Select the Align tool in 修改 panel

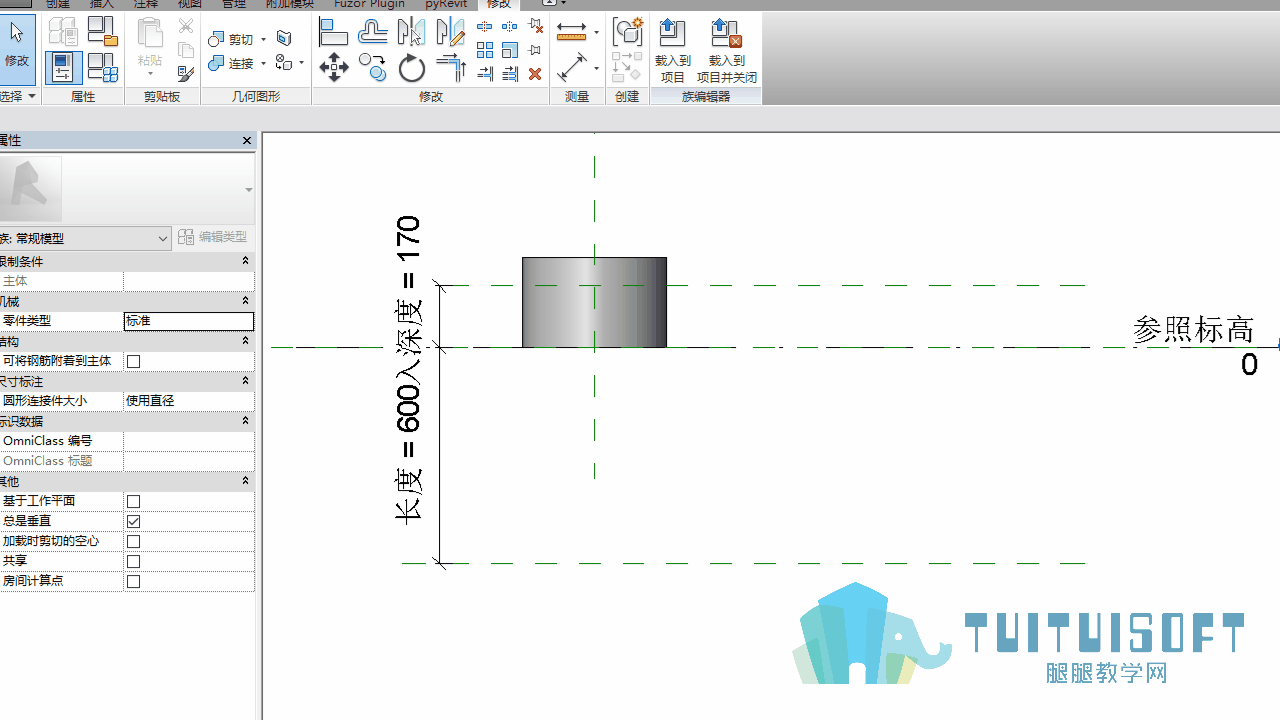click(x=333, y=33)
